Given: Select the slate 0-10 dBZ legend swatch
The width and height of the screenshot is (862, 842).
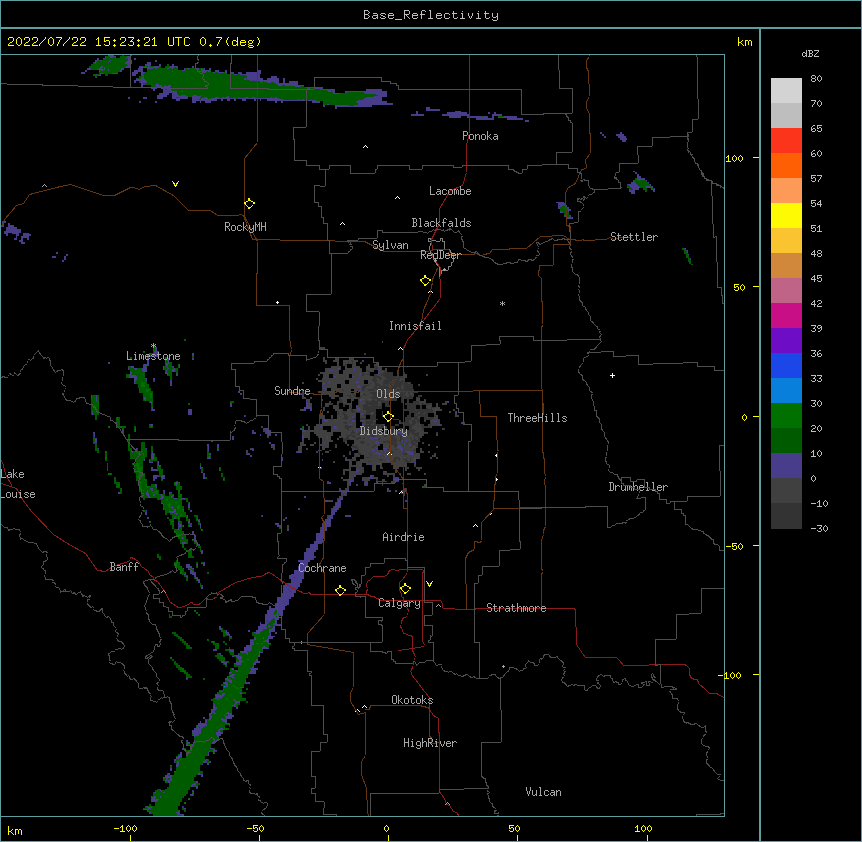Looking at the screenshot, I should (x=786, y=466).
